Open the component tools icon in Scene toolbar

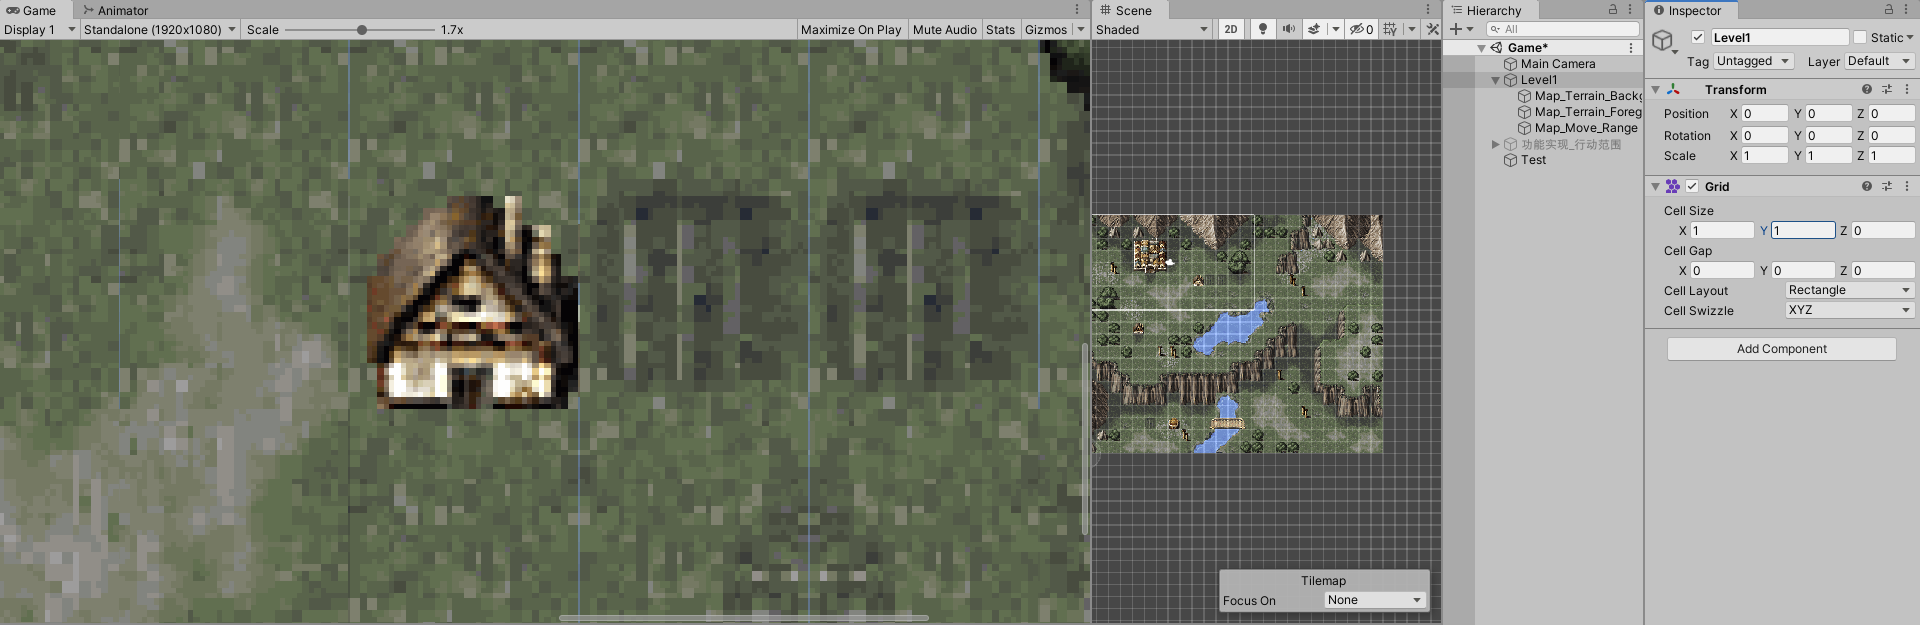(x=1433, y=29)
